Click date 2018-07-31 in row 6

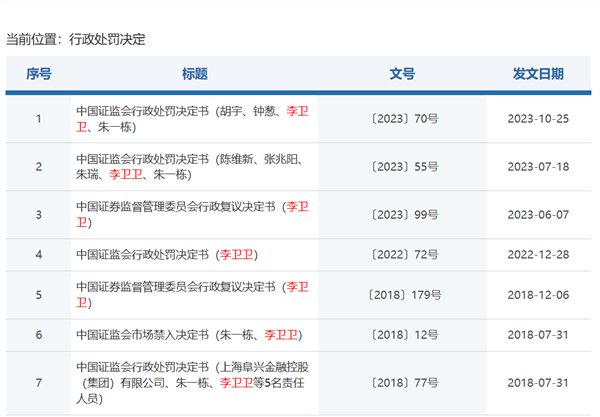[x=538, y=335]
